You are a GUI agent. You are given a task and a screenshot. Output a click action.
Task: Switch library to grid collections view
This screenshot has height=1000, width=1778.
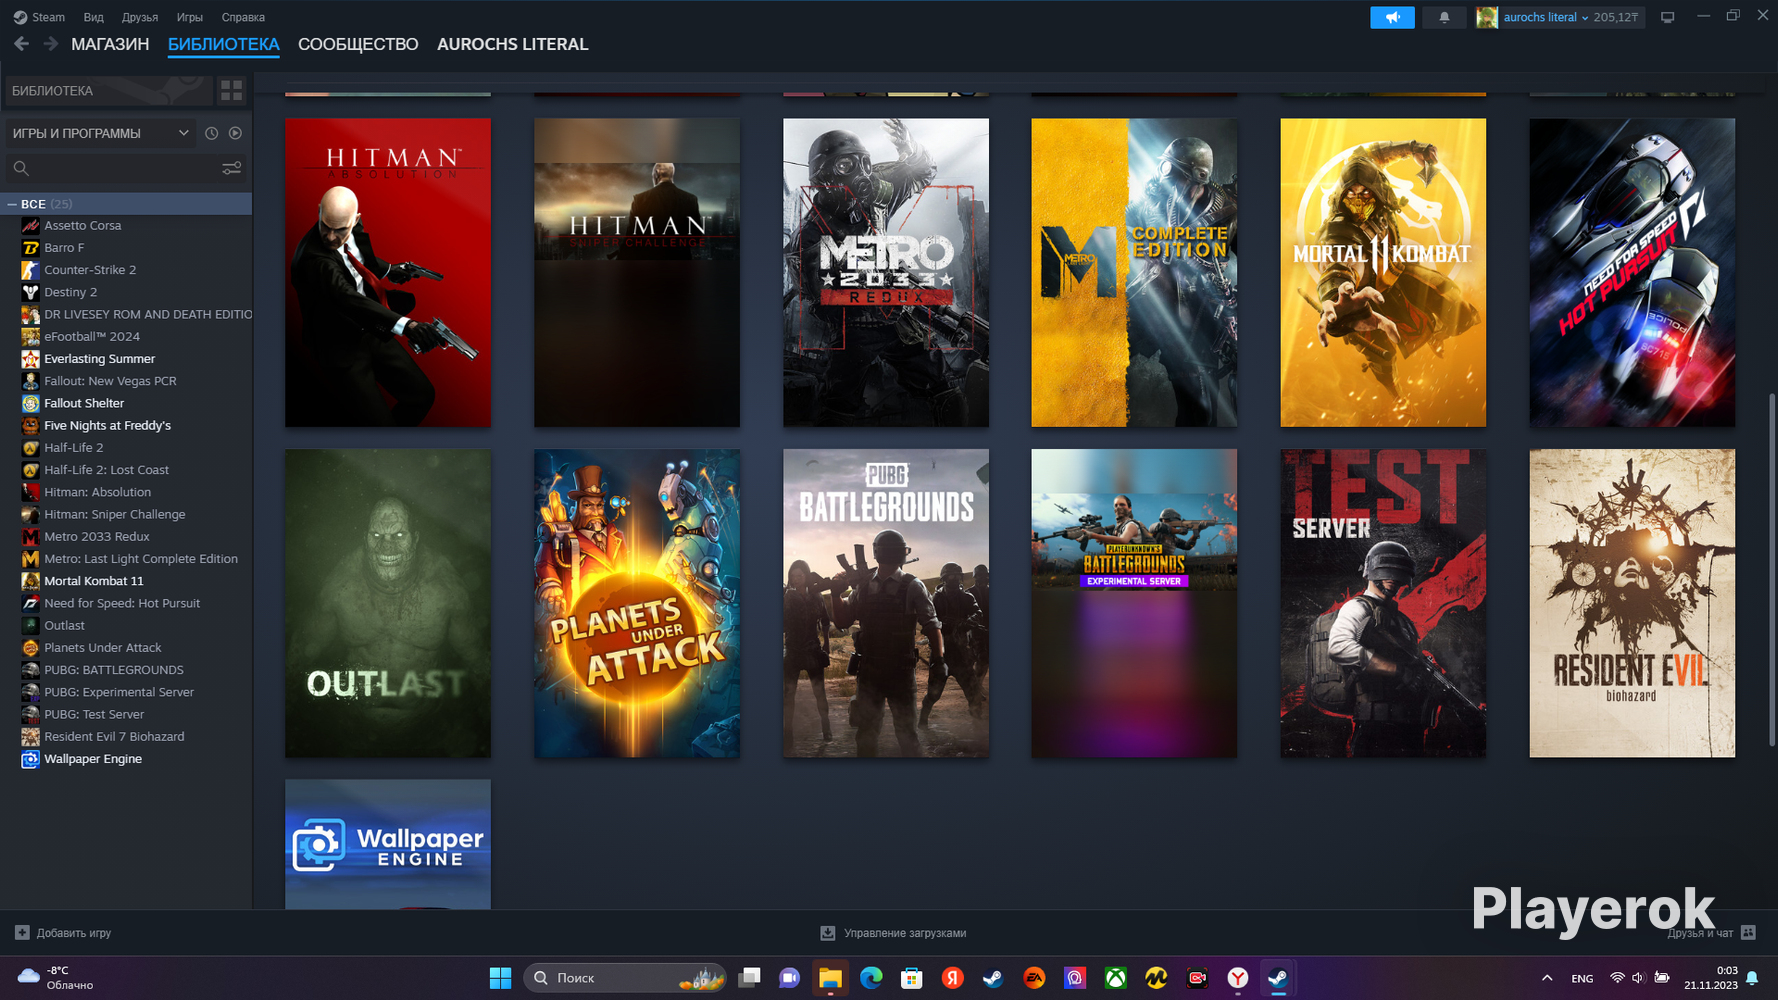pos(231,91)
